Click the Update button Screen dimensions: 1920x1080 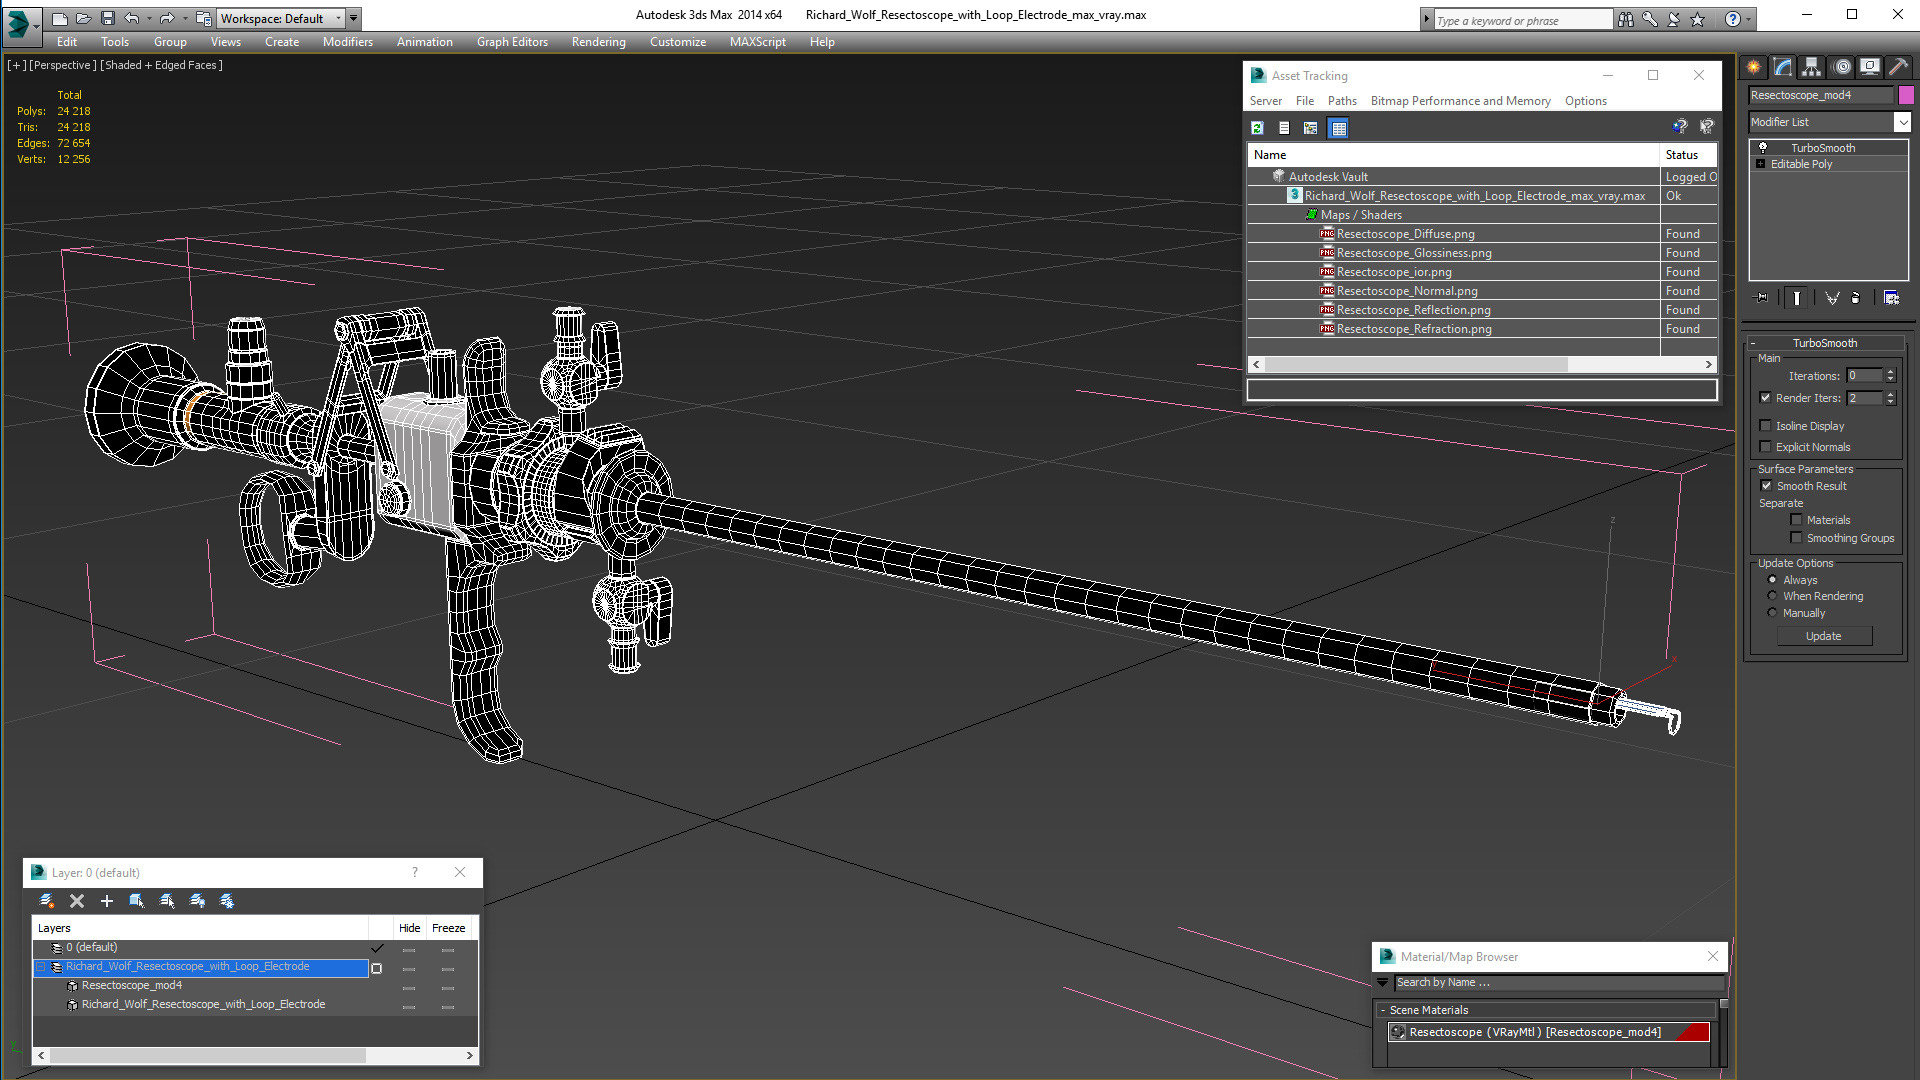[1824, 636]
